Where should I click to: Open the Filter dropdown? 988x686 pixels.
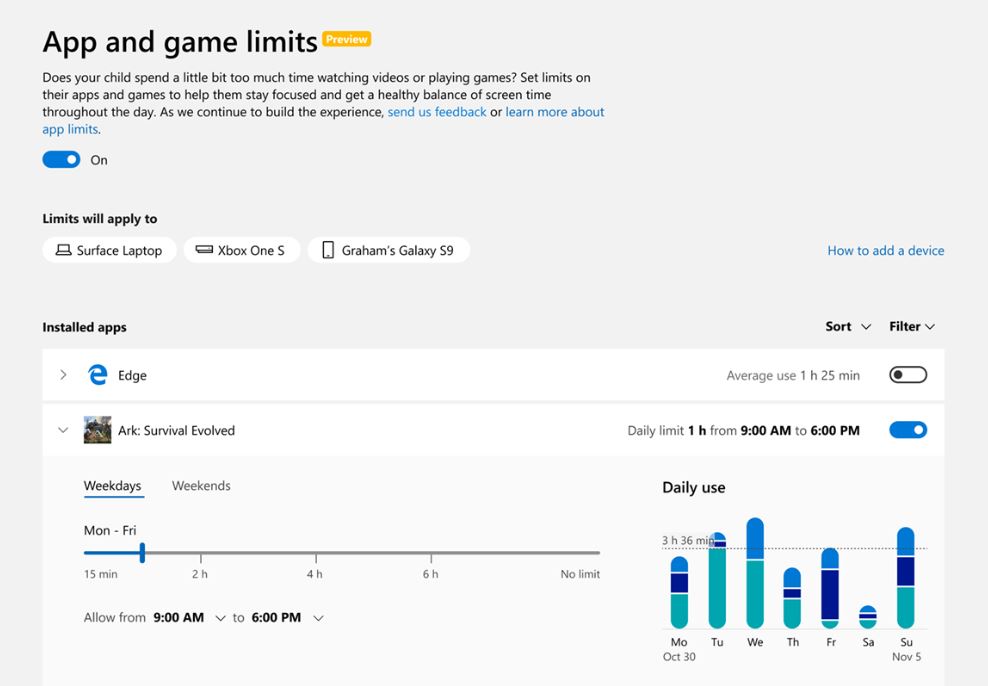[x=912, y=327]
